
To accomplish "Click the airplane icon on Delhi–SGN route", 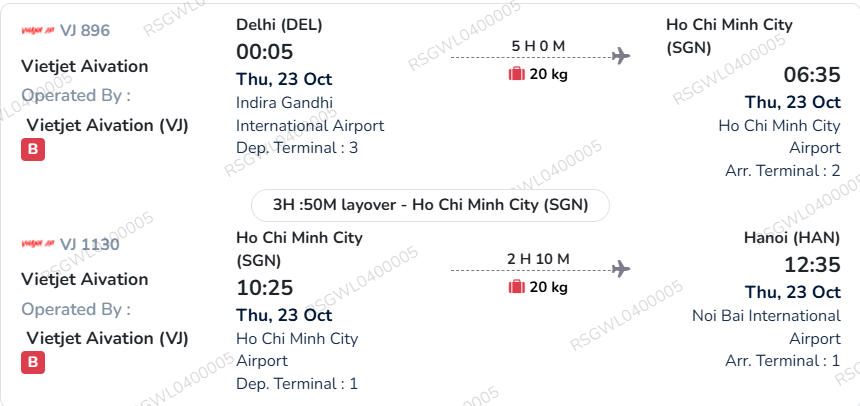I will click(x=621, y=56).
